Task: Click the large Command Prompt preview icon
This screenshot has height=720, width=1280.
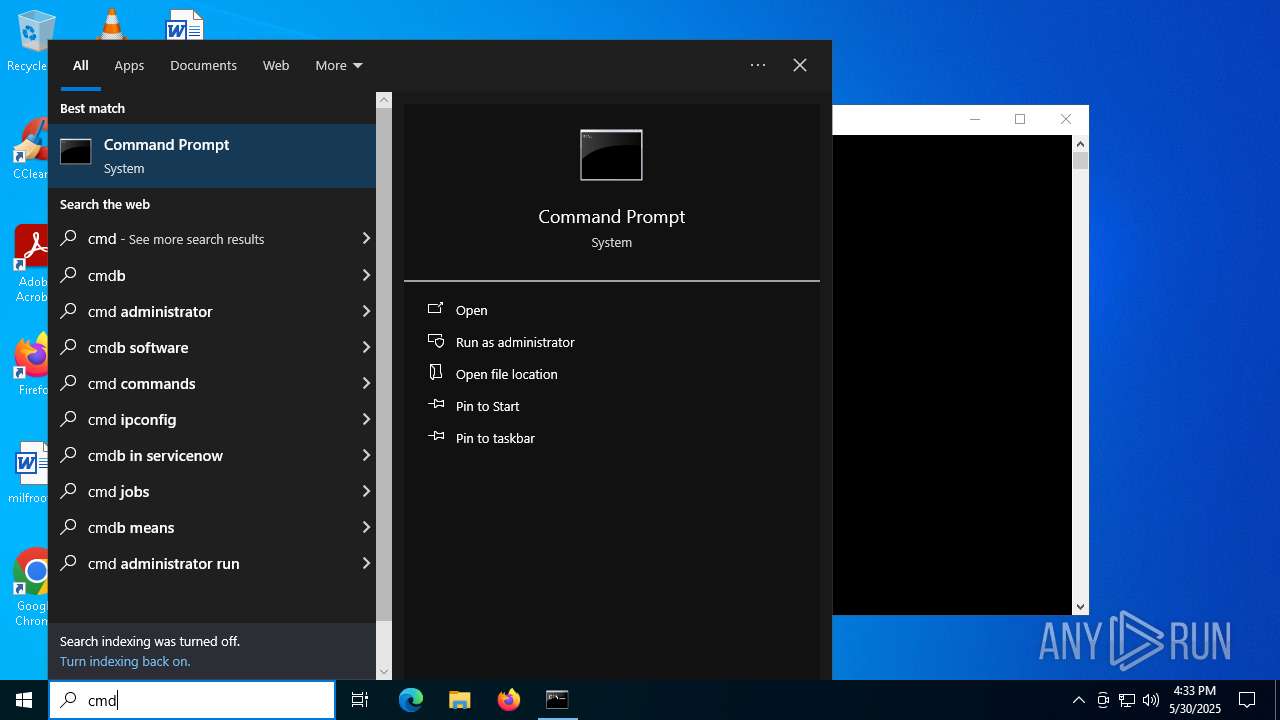Action: (611, 155)
